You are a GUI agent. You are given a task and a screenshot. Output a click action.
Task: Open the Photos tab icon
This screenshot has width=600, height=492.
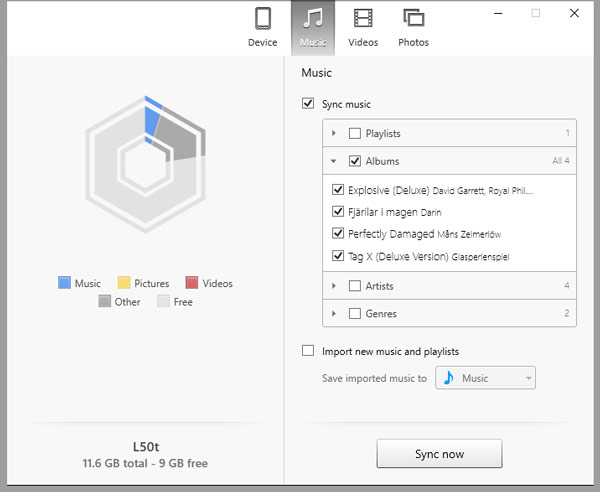click(413, 19)
